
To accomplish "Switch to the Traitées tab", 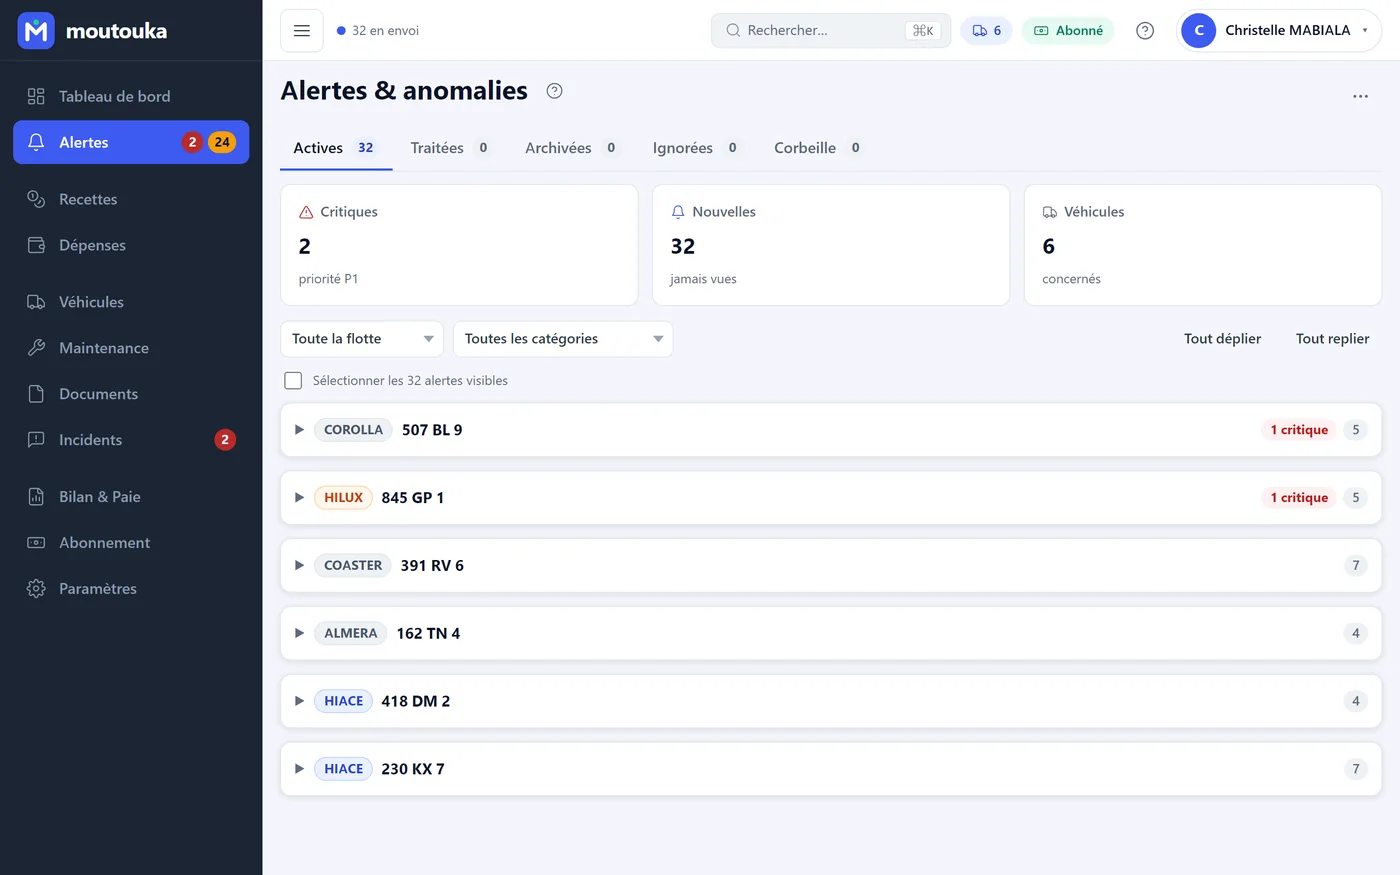I will coord(450,148).
